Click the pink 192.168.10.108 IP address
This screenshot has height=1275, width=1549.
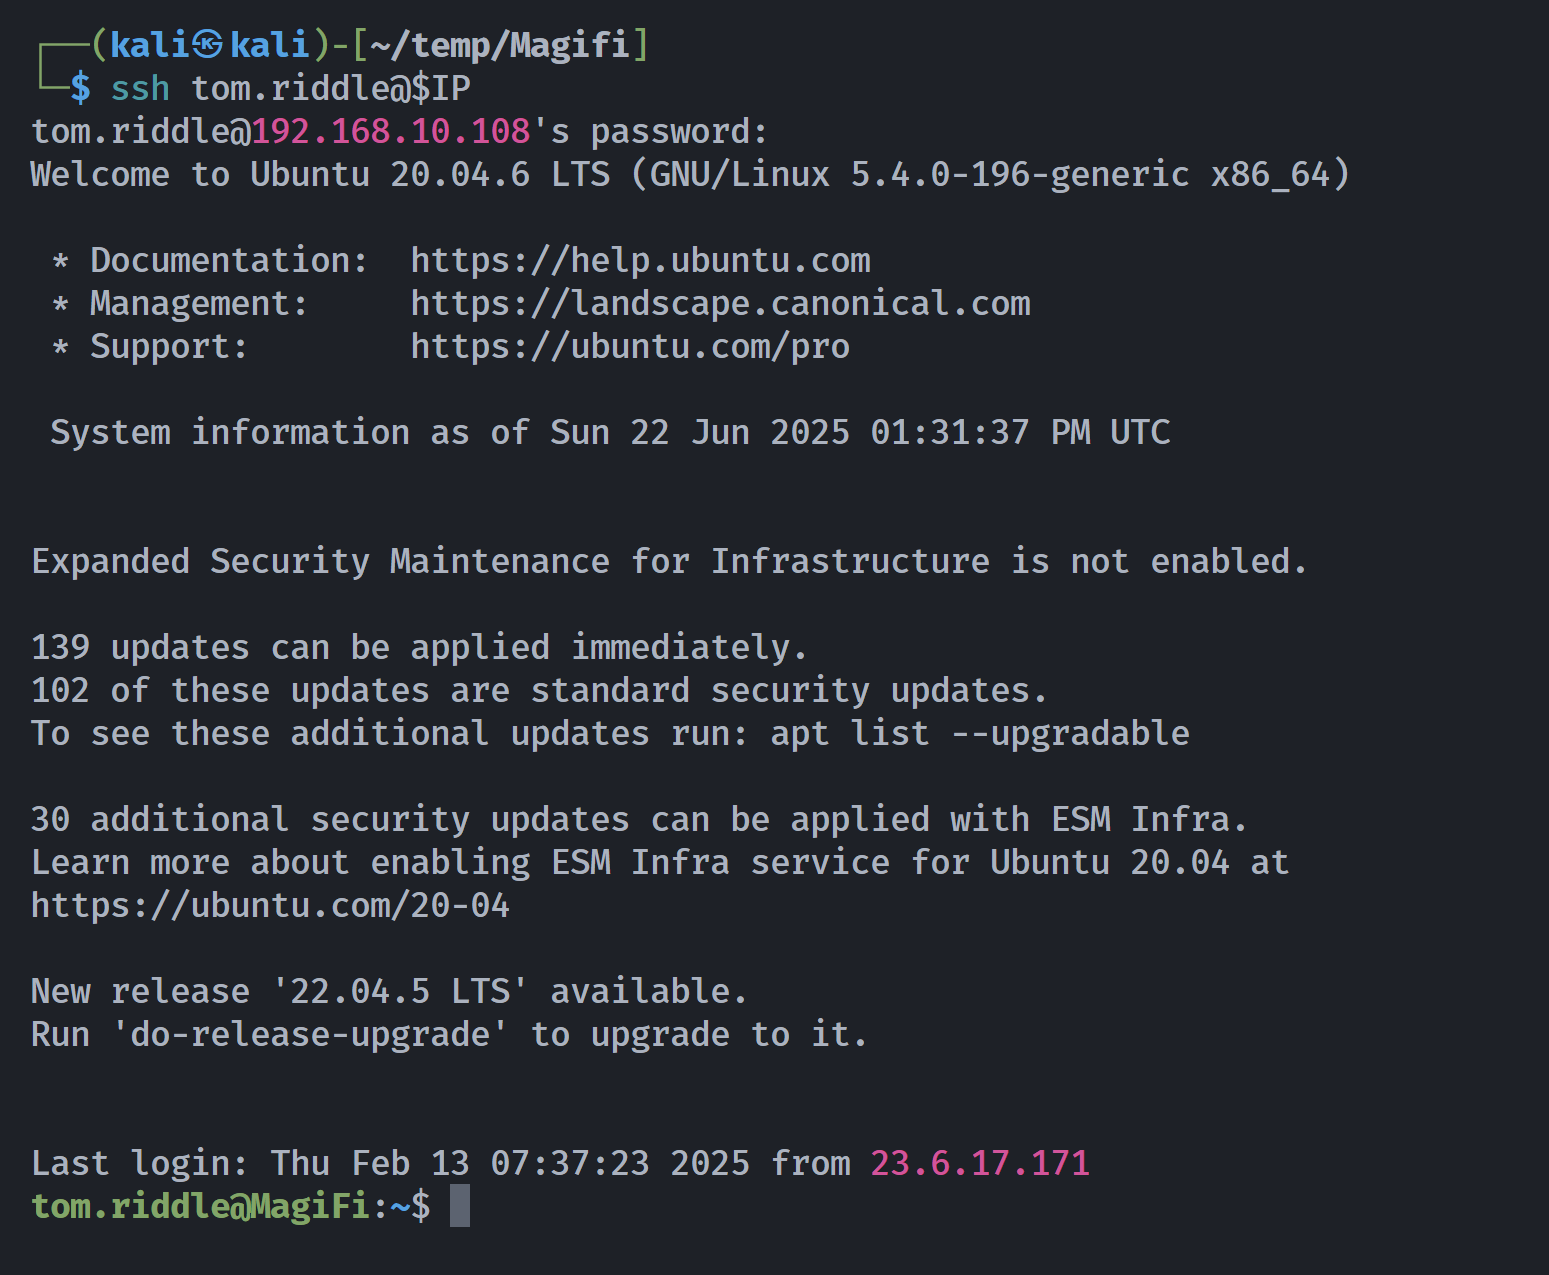pyautogui.click(x=391, y=131)
